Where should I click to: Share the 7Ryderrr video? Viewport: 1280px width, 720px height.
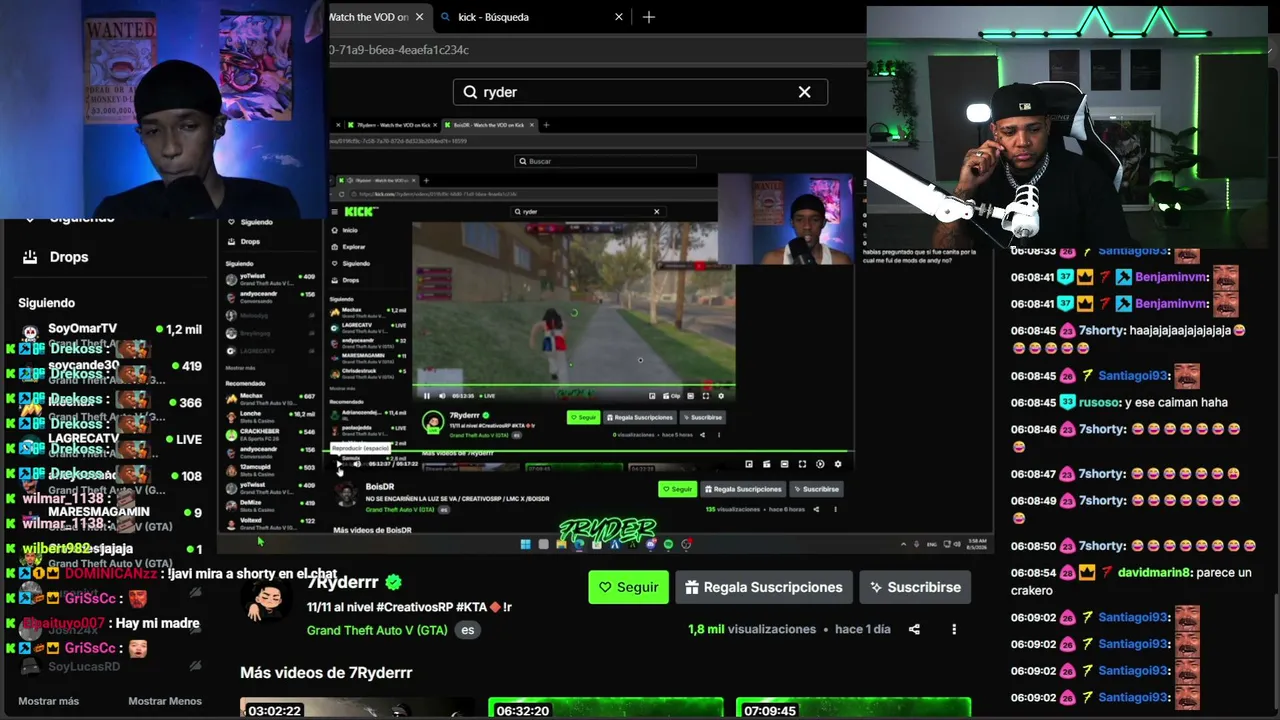914,629
